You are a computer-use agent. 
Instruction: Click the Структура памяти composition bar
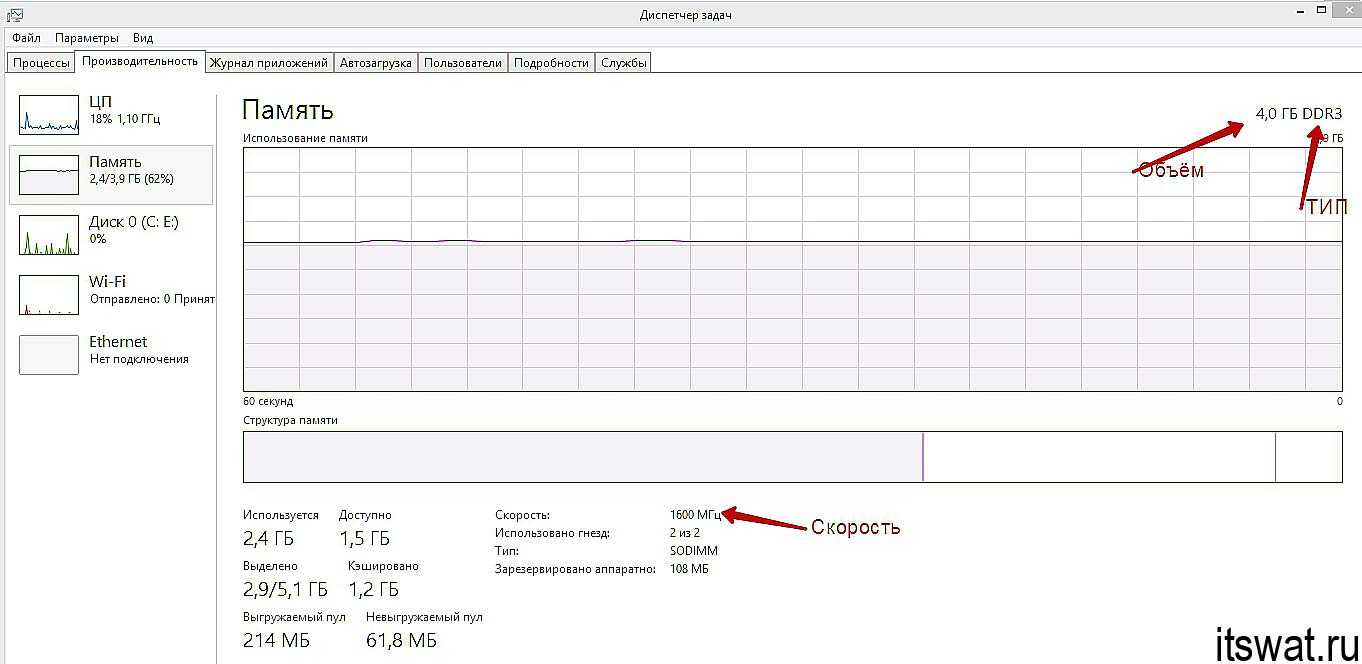tap(792, 457)
